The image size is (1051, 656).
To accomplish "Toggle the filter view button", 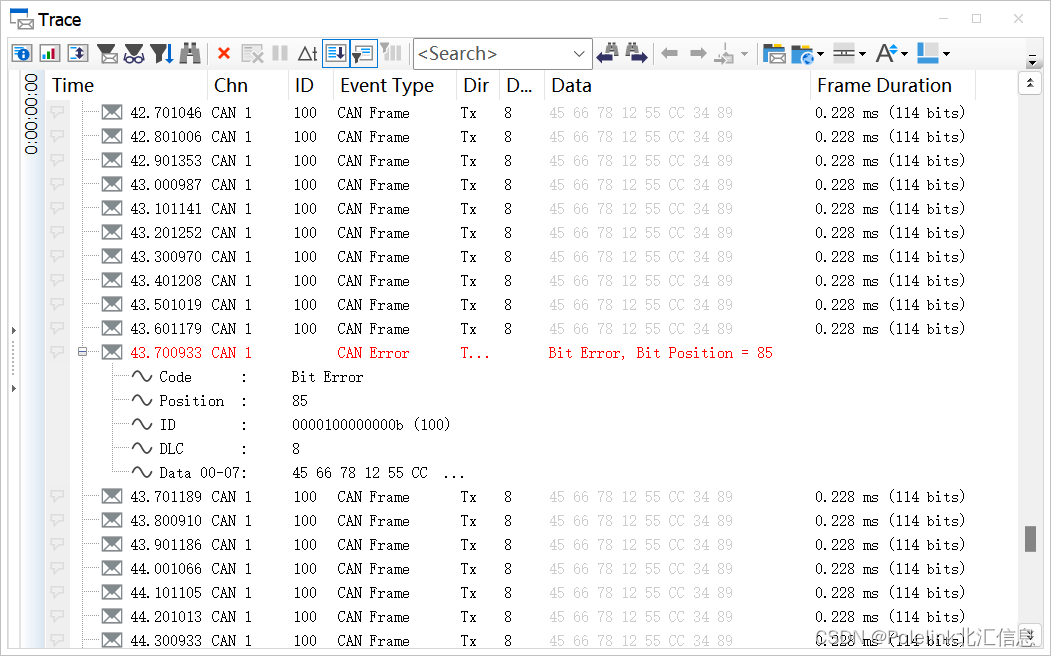I will tap(363, 53).
